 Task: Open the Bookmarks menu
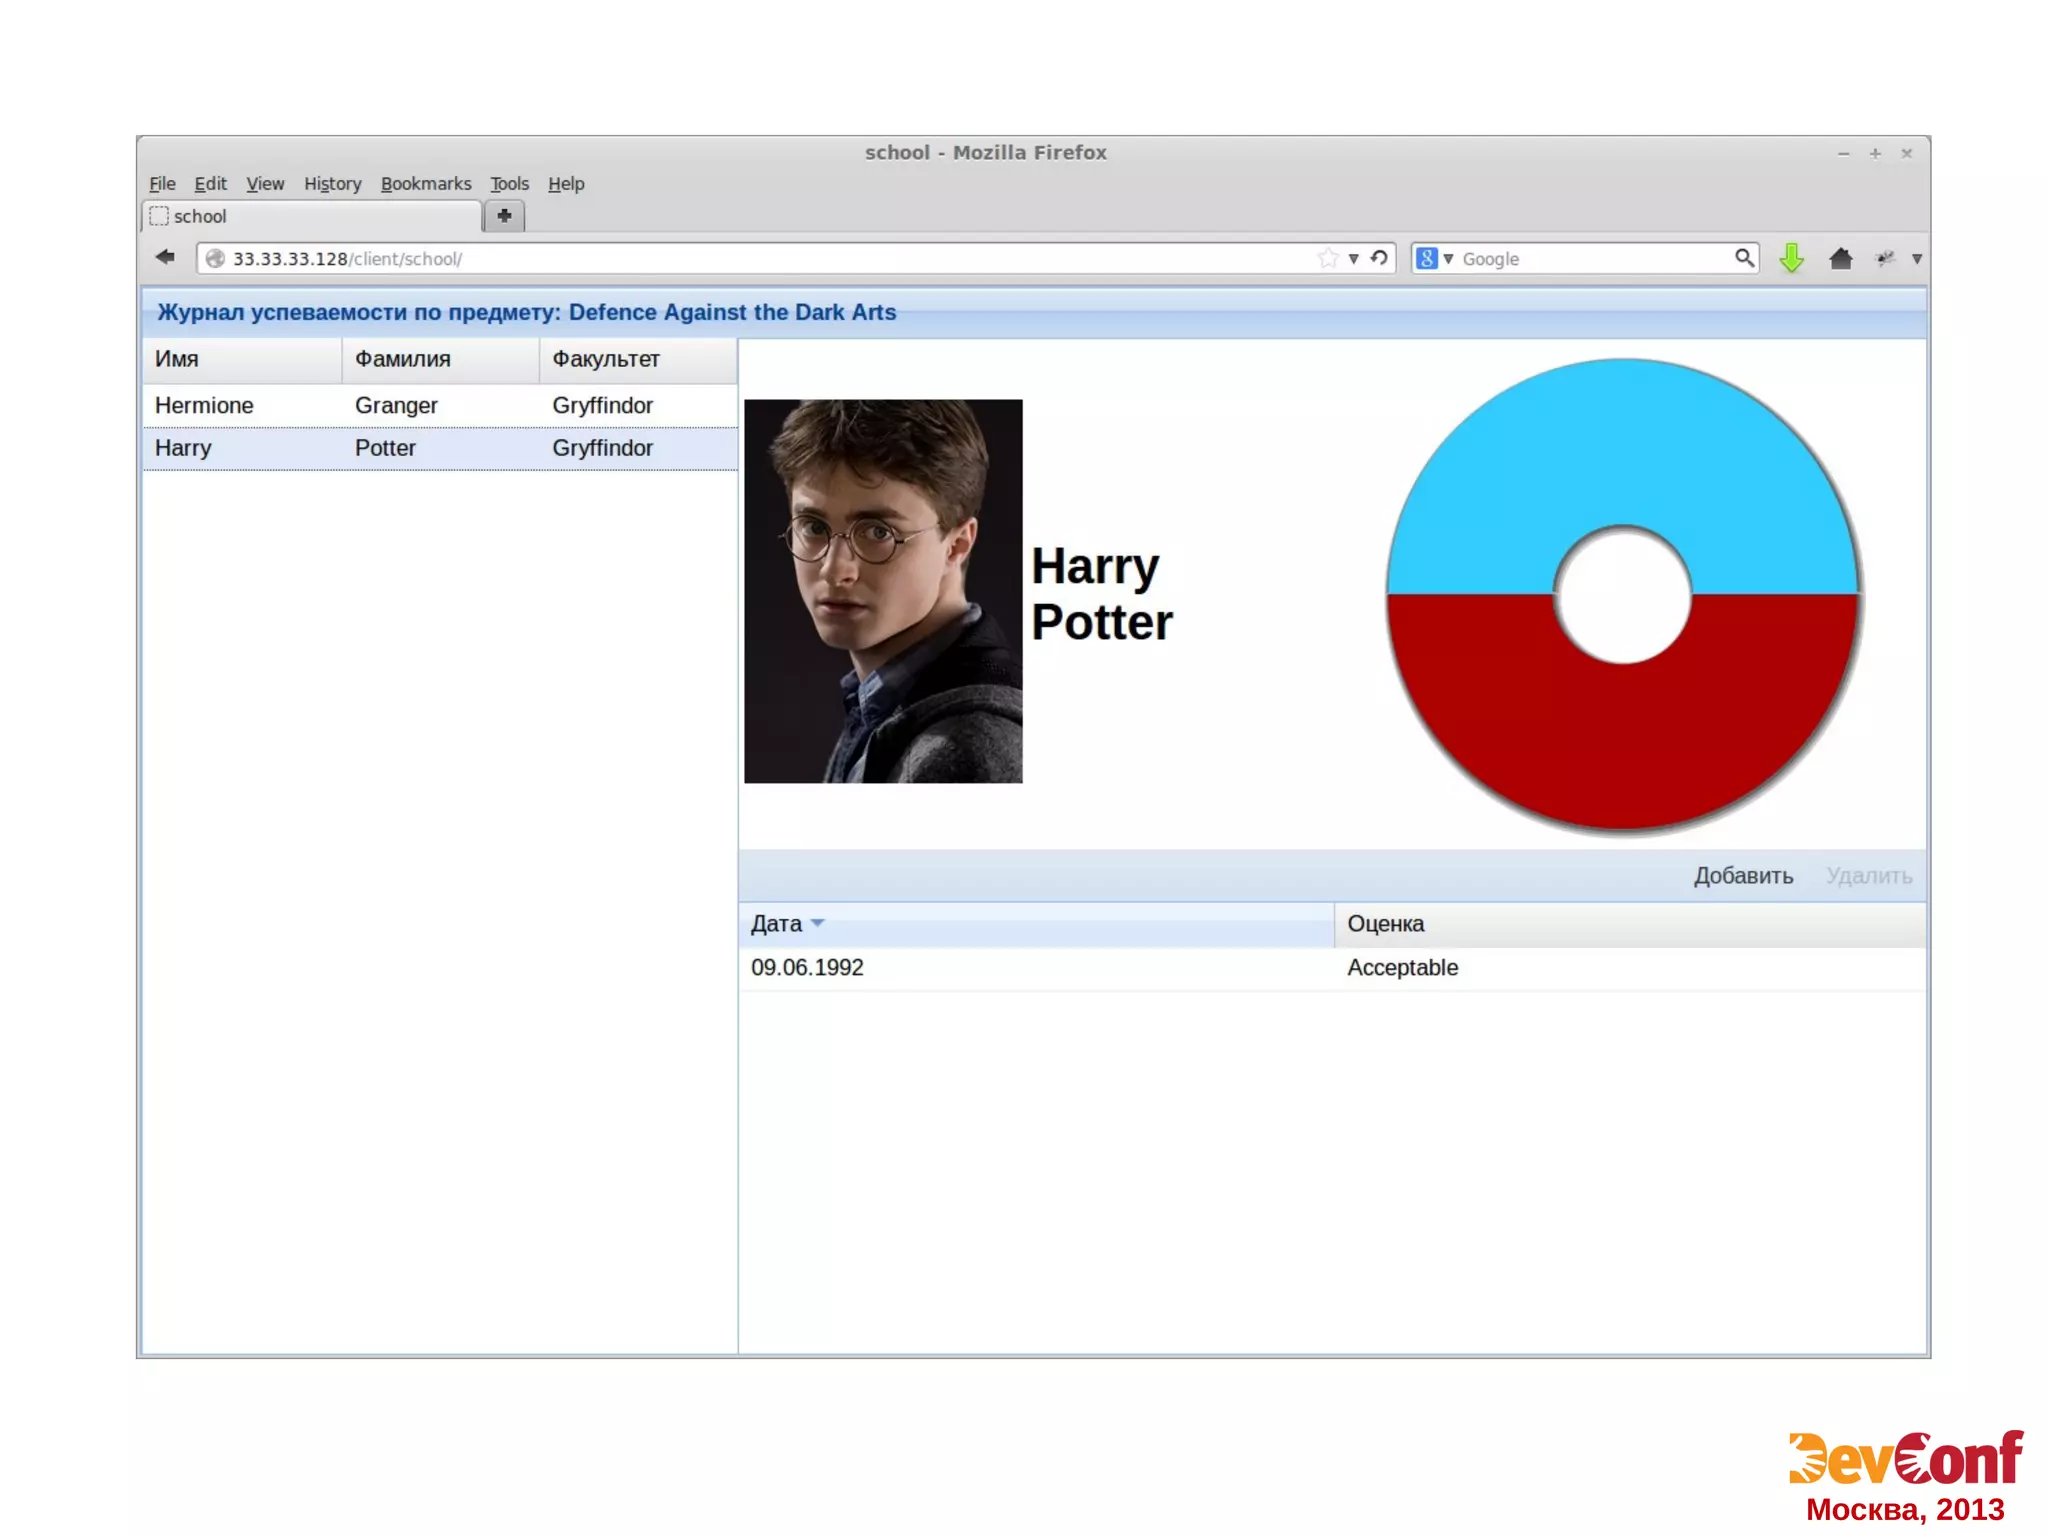[425, 184]
